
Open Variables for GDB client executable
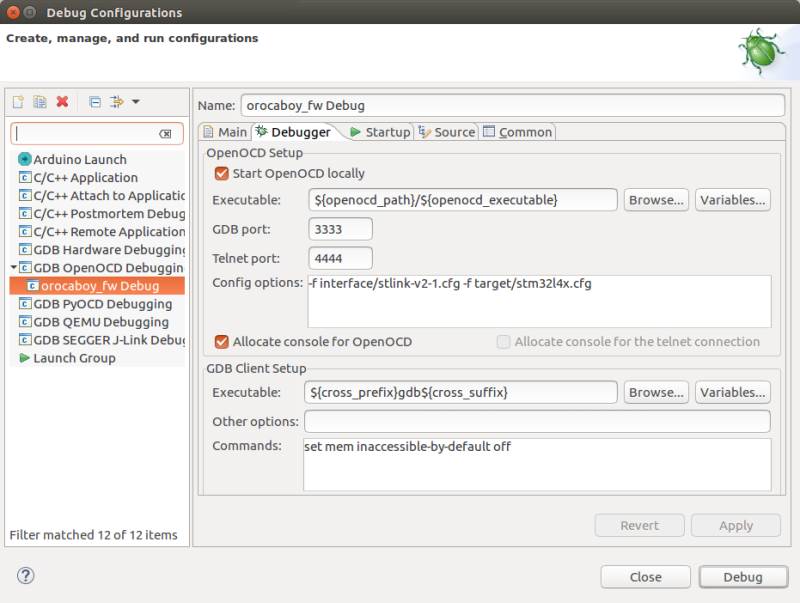pos(733,392)
